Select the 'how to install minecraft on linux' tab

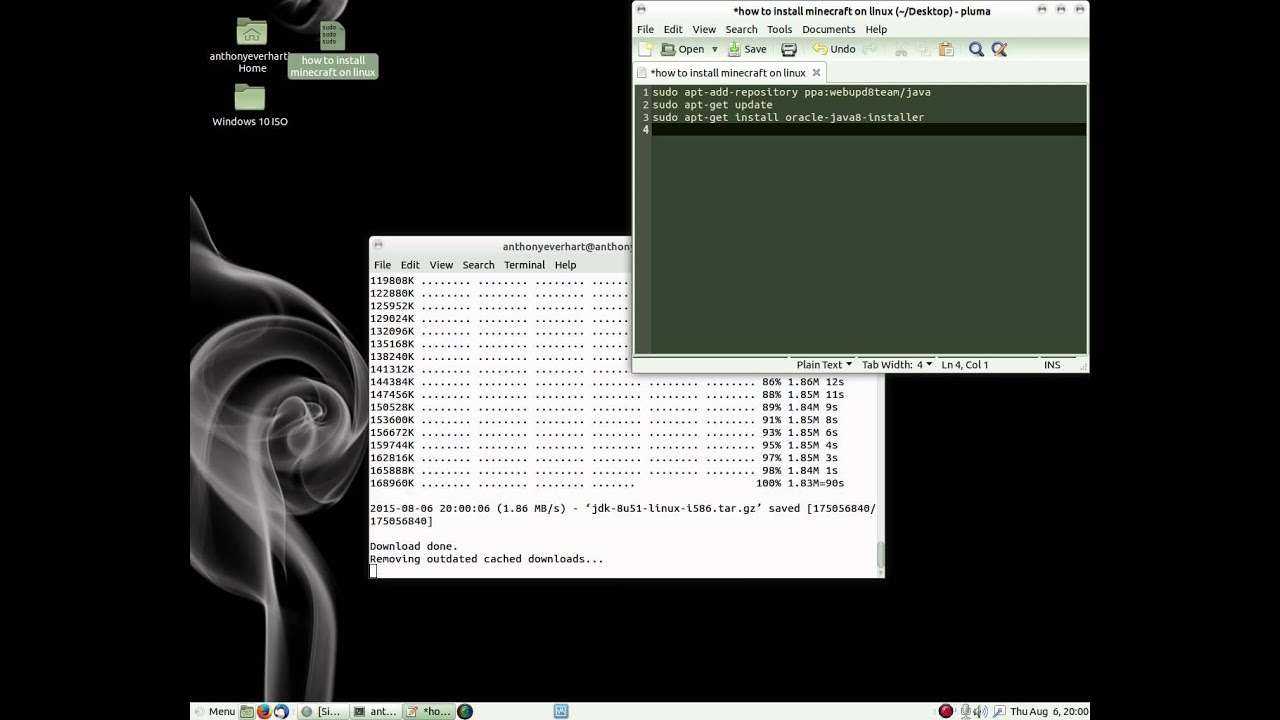point(727,72)
